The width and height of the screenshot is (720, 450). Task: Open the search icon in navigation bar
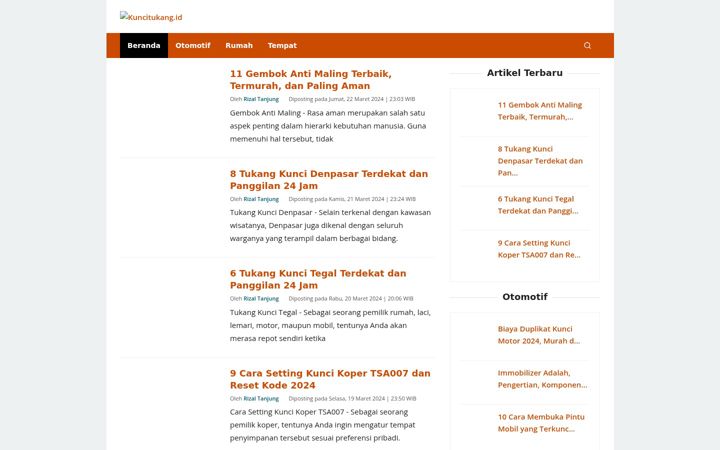tap(587, 45)
